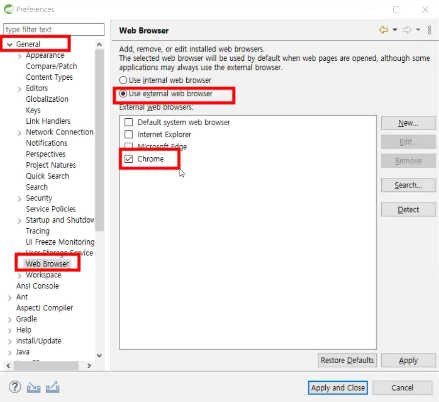Screen dimensions: 439x402
Task: Click the export preferences icon
Action: point(53,387)
